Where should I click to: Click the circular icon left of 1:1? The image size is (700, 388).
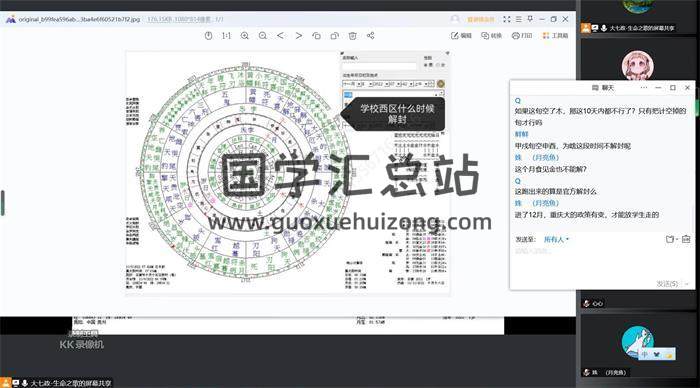[x=208, y=36]
